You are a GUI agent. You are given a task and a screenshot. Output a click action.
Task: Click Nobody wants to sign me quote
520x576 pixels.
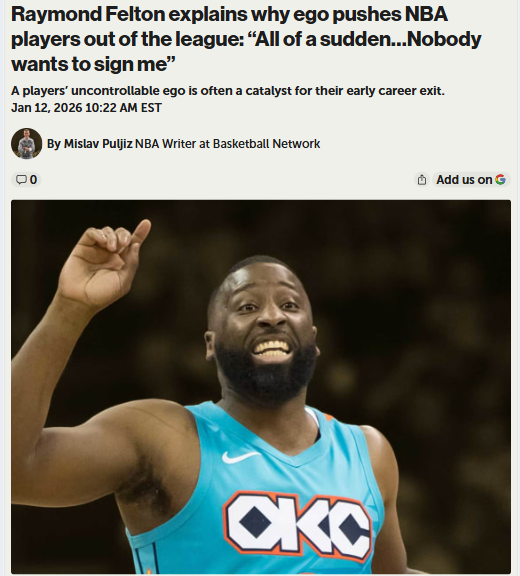pyautogui.click(x=246, y=51)
